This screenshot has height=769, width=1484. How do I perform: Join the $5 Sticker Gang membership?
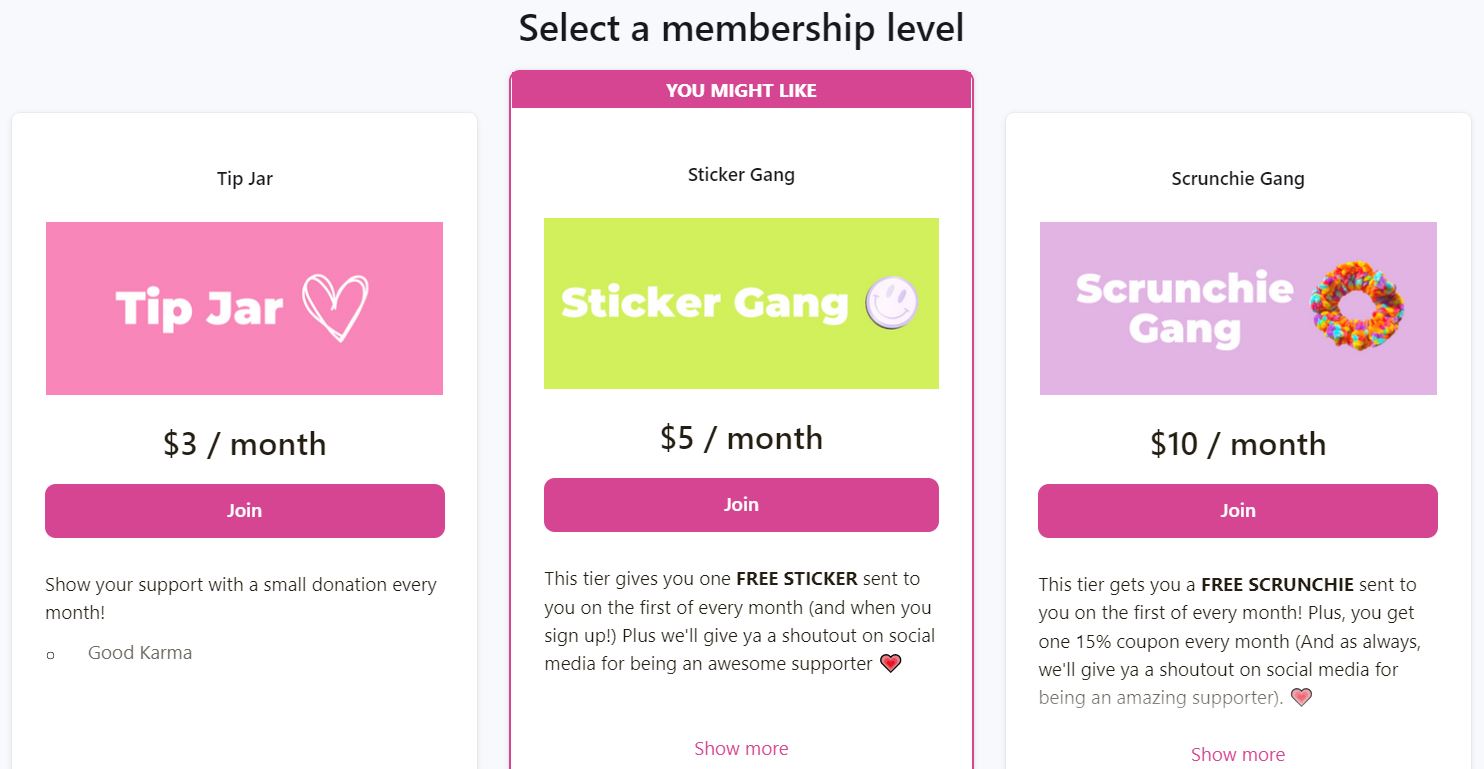click(741, 505)
